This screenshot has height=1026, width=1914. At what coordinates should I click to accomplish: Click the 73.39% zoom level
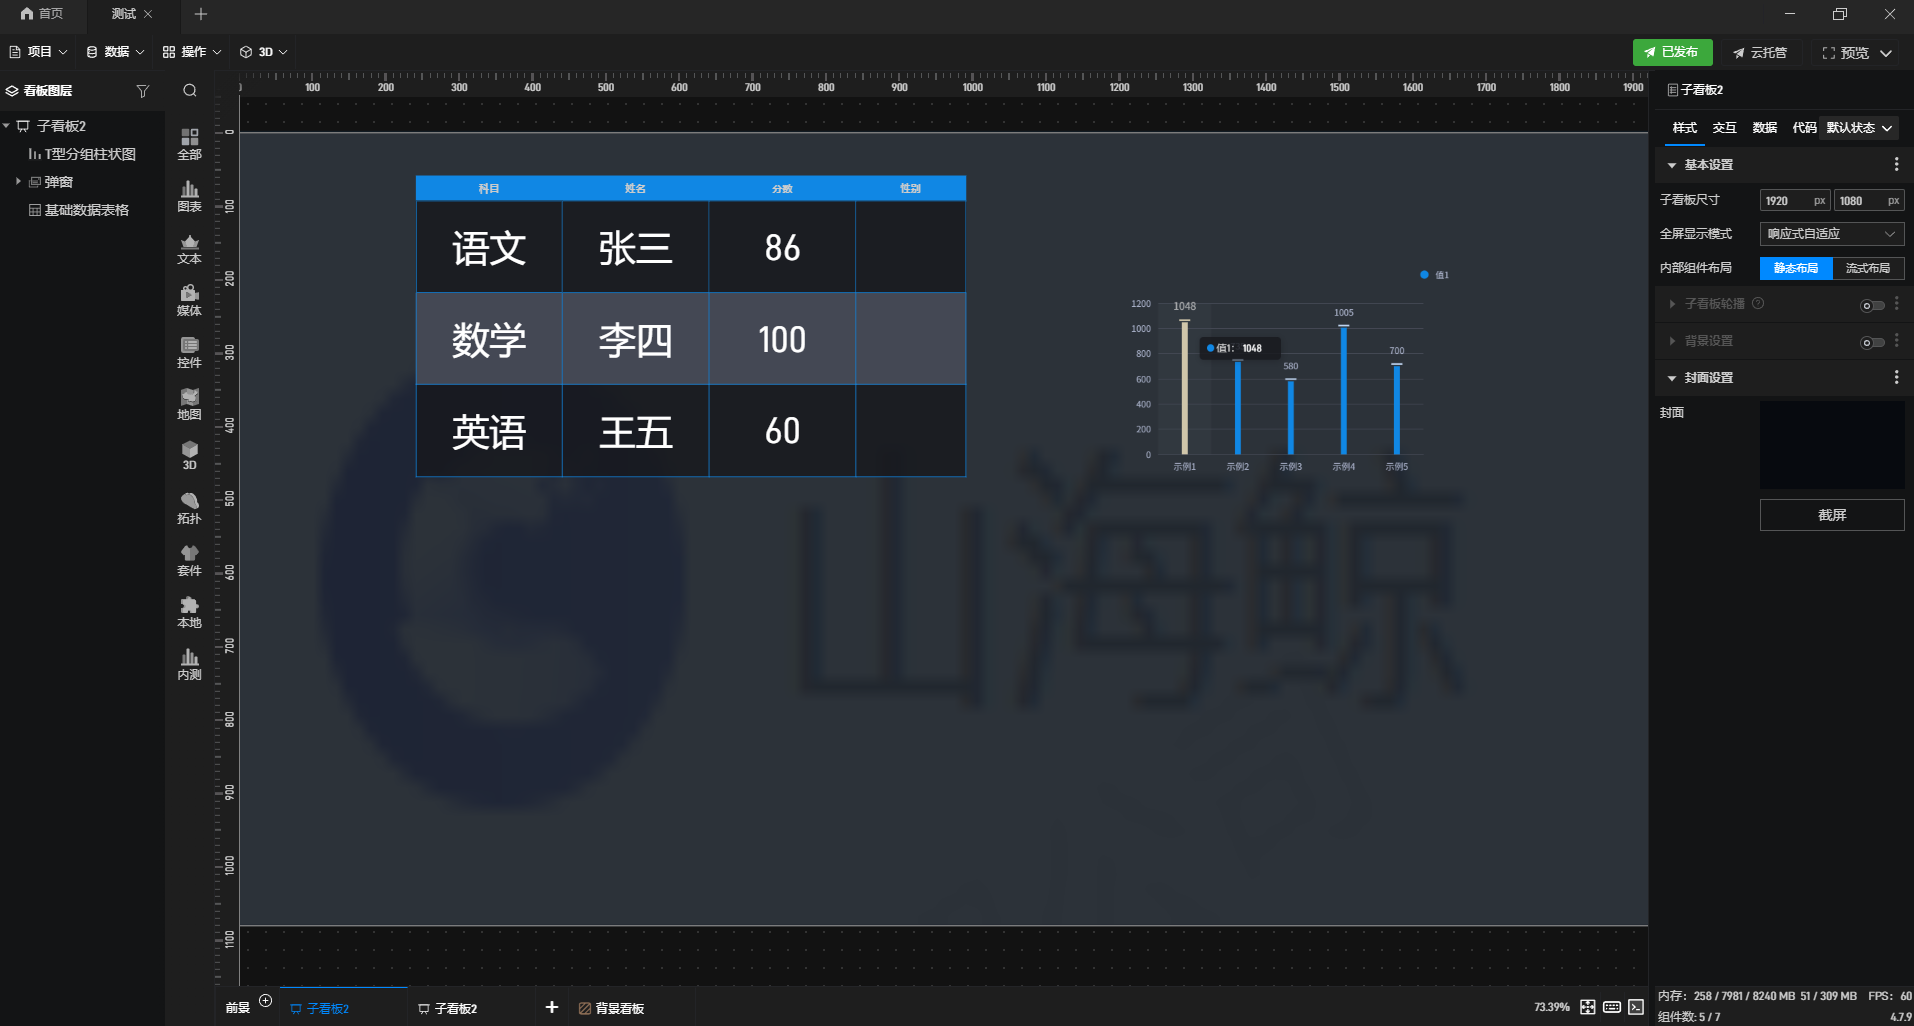pyautogui.click(x=1551, y=1007)
